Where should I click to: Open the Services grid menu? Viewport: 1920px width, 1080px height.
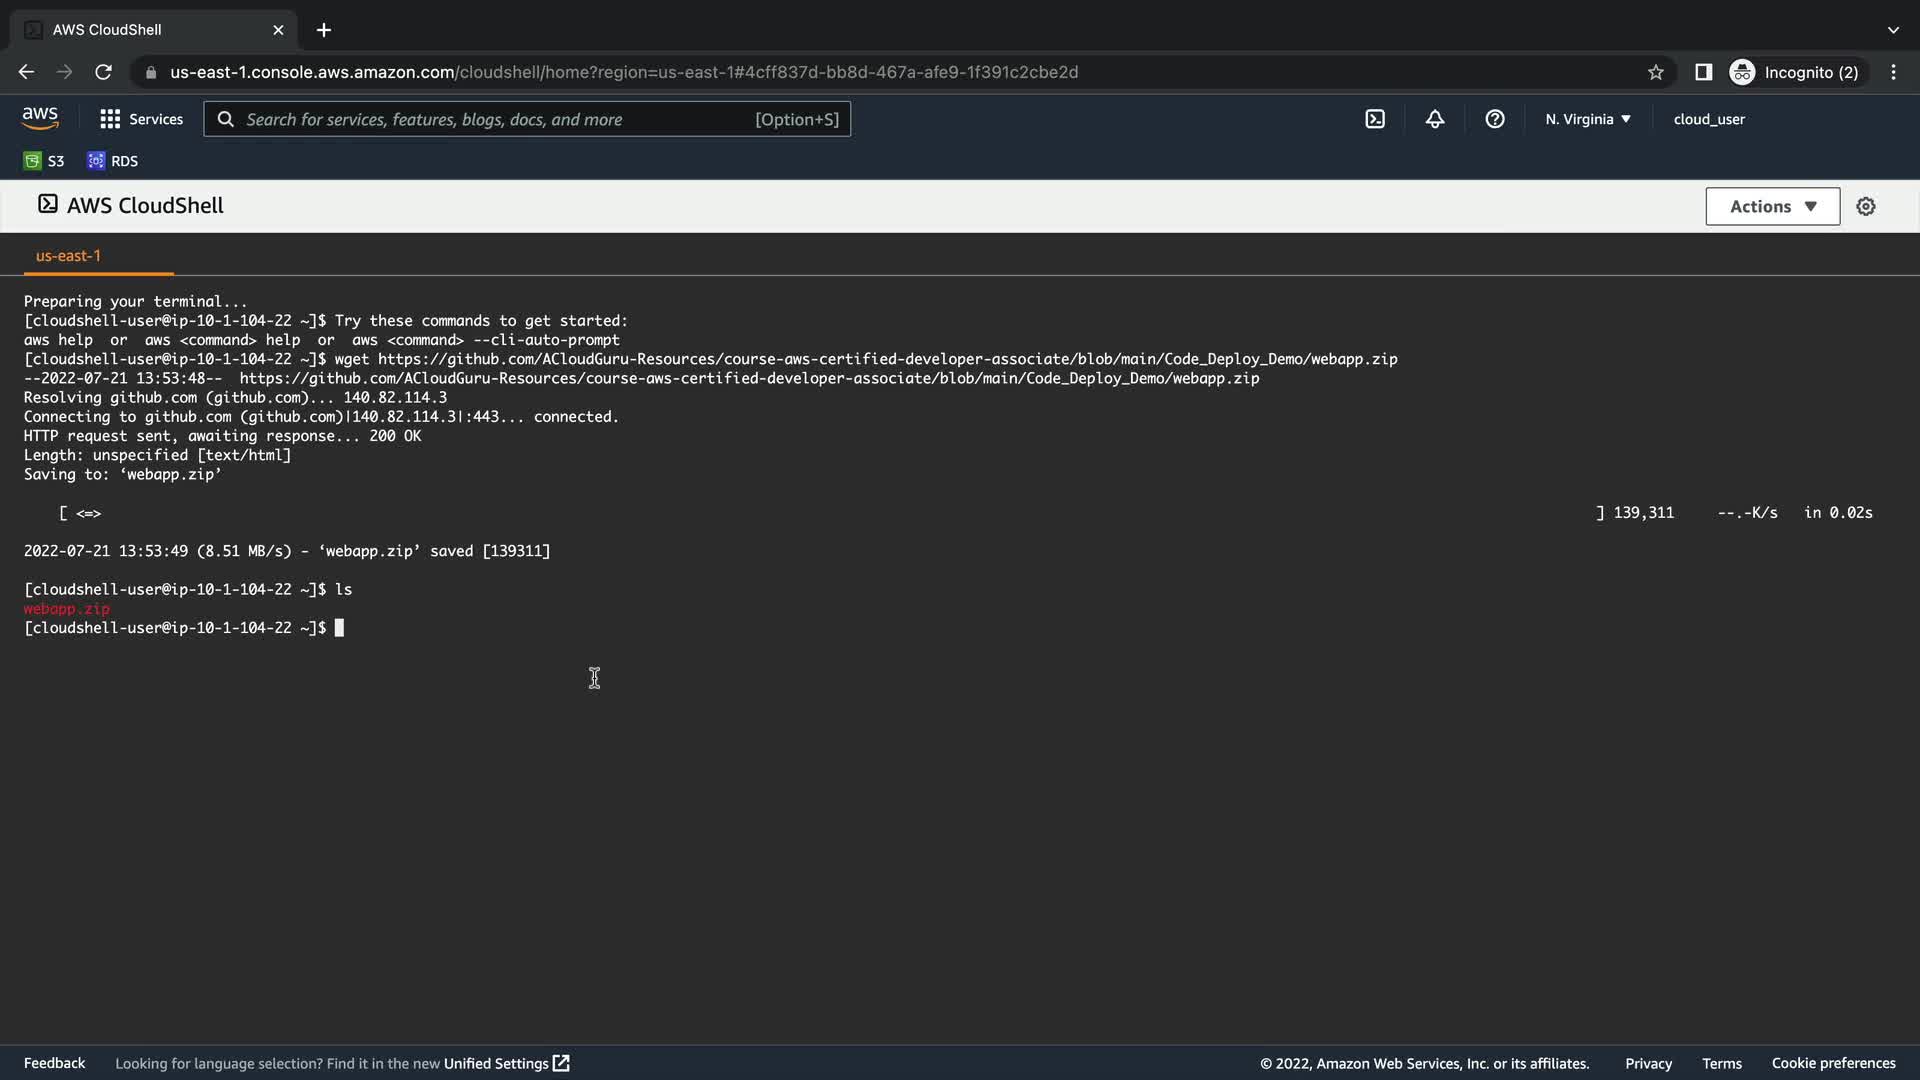[141, 119]
